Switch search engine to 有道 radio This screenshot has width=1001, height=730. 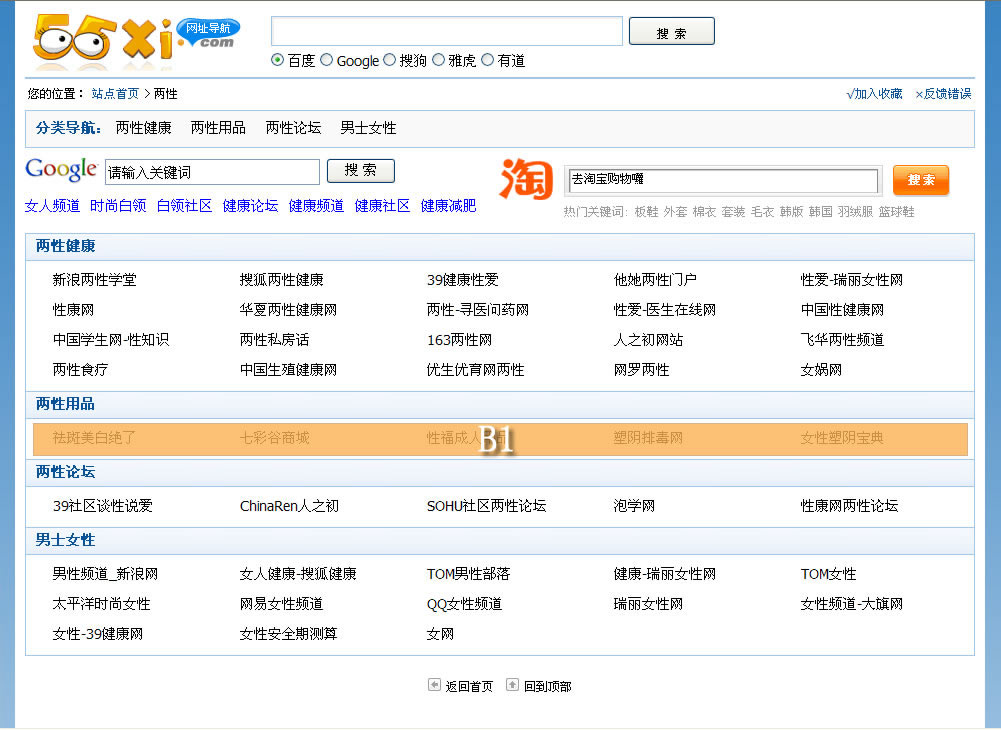point(488,60)
